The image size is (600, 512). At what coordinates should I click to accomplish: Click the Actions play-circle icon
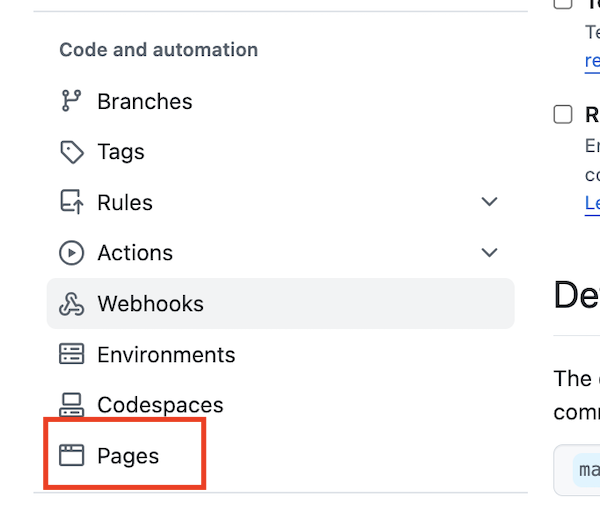point(71,253)
